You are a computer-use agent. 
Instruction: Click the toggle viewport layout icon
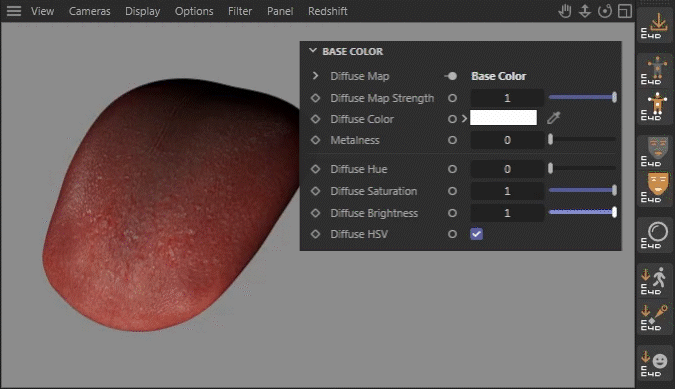625,11
